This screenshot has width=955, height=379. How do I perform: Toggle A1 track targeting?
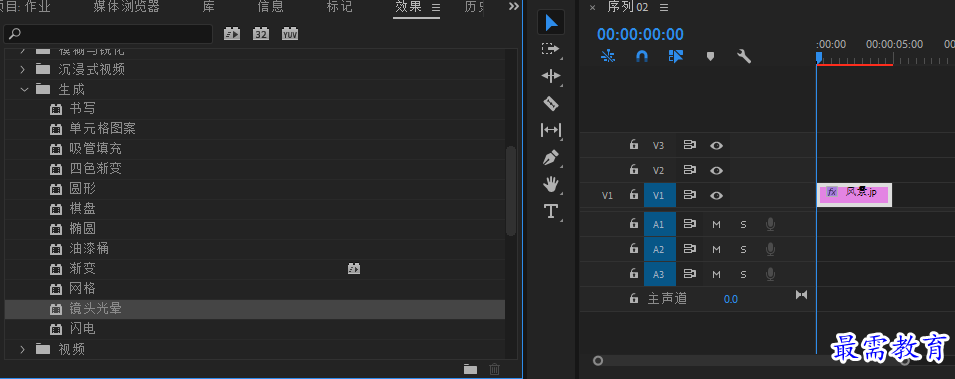[x=660, y=224]
